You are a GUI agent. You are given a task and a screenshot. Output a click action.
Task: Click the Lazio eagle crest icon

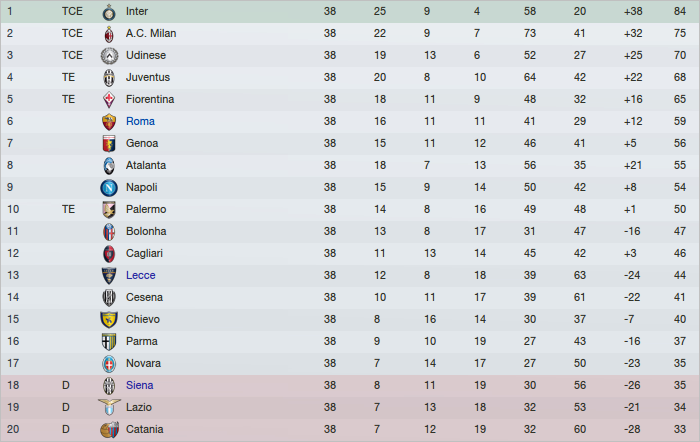pos(109,407)
